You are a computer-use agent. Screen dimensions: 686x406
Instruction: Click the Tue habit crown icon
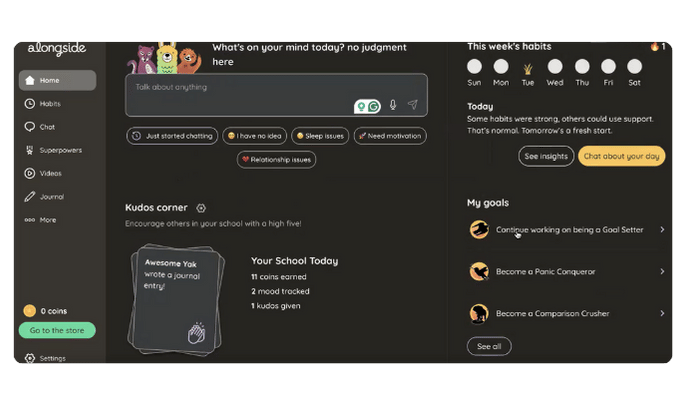[x=528, y=68]
